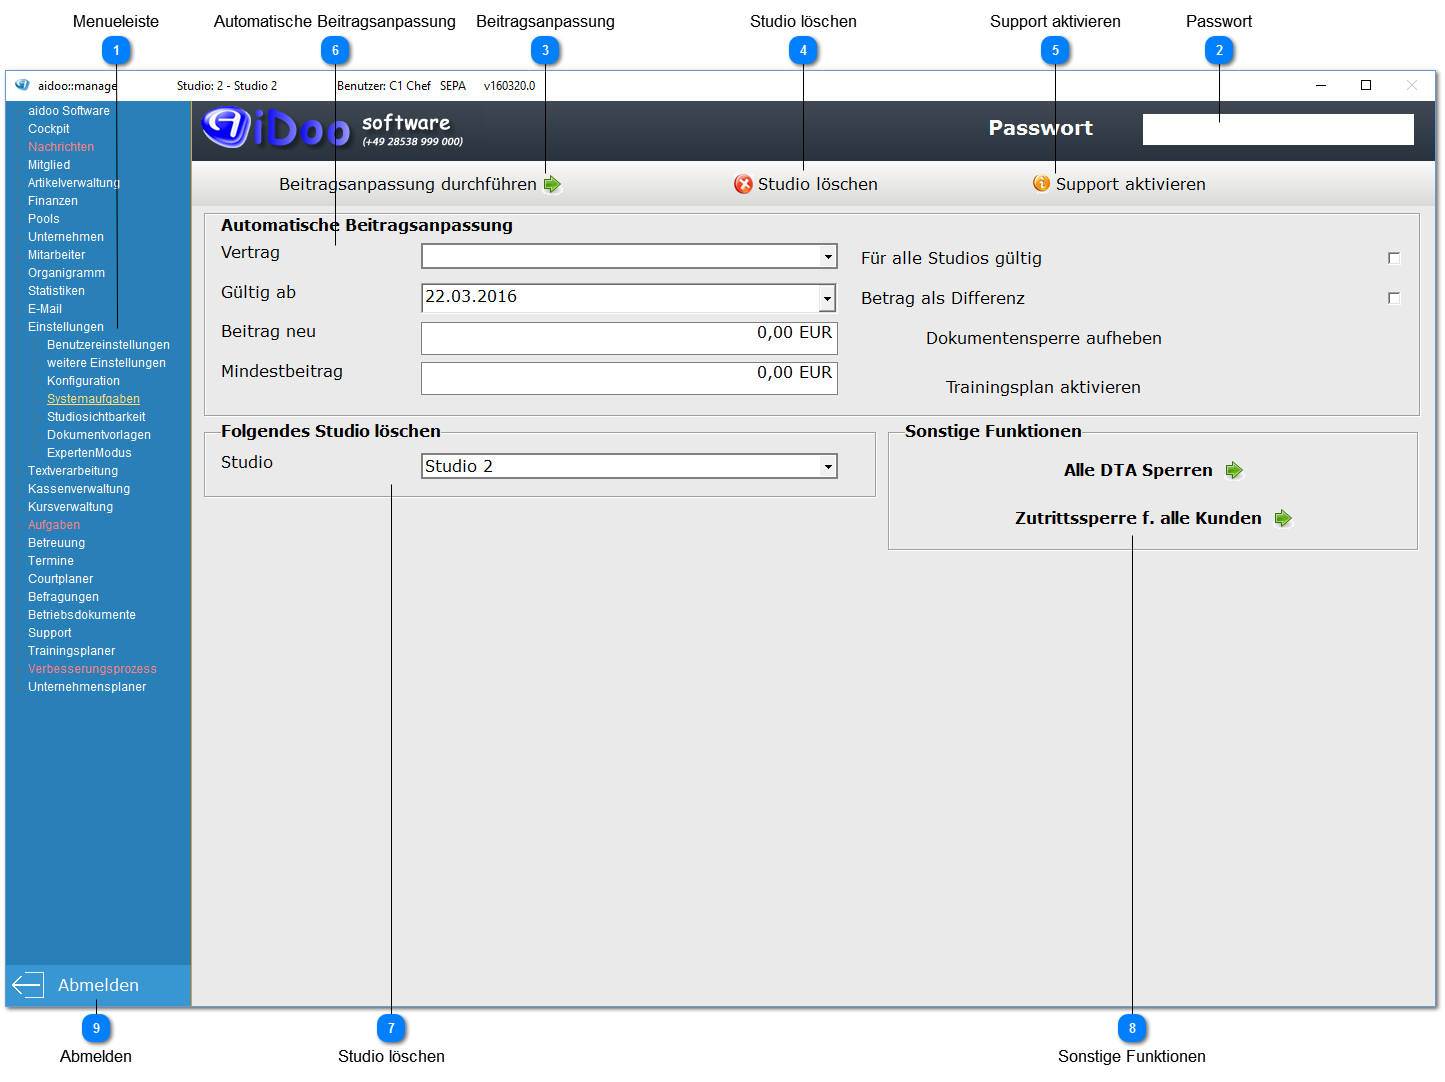Click green arrow next to Zutrittssperre f. alle Kunden

click(x=1283, y=518)
